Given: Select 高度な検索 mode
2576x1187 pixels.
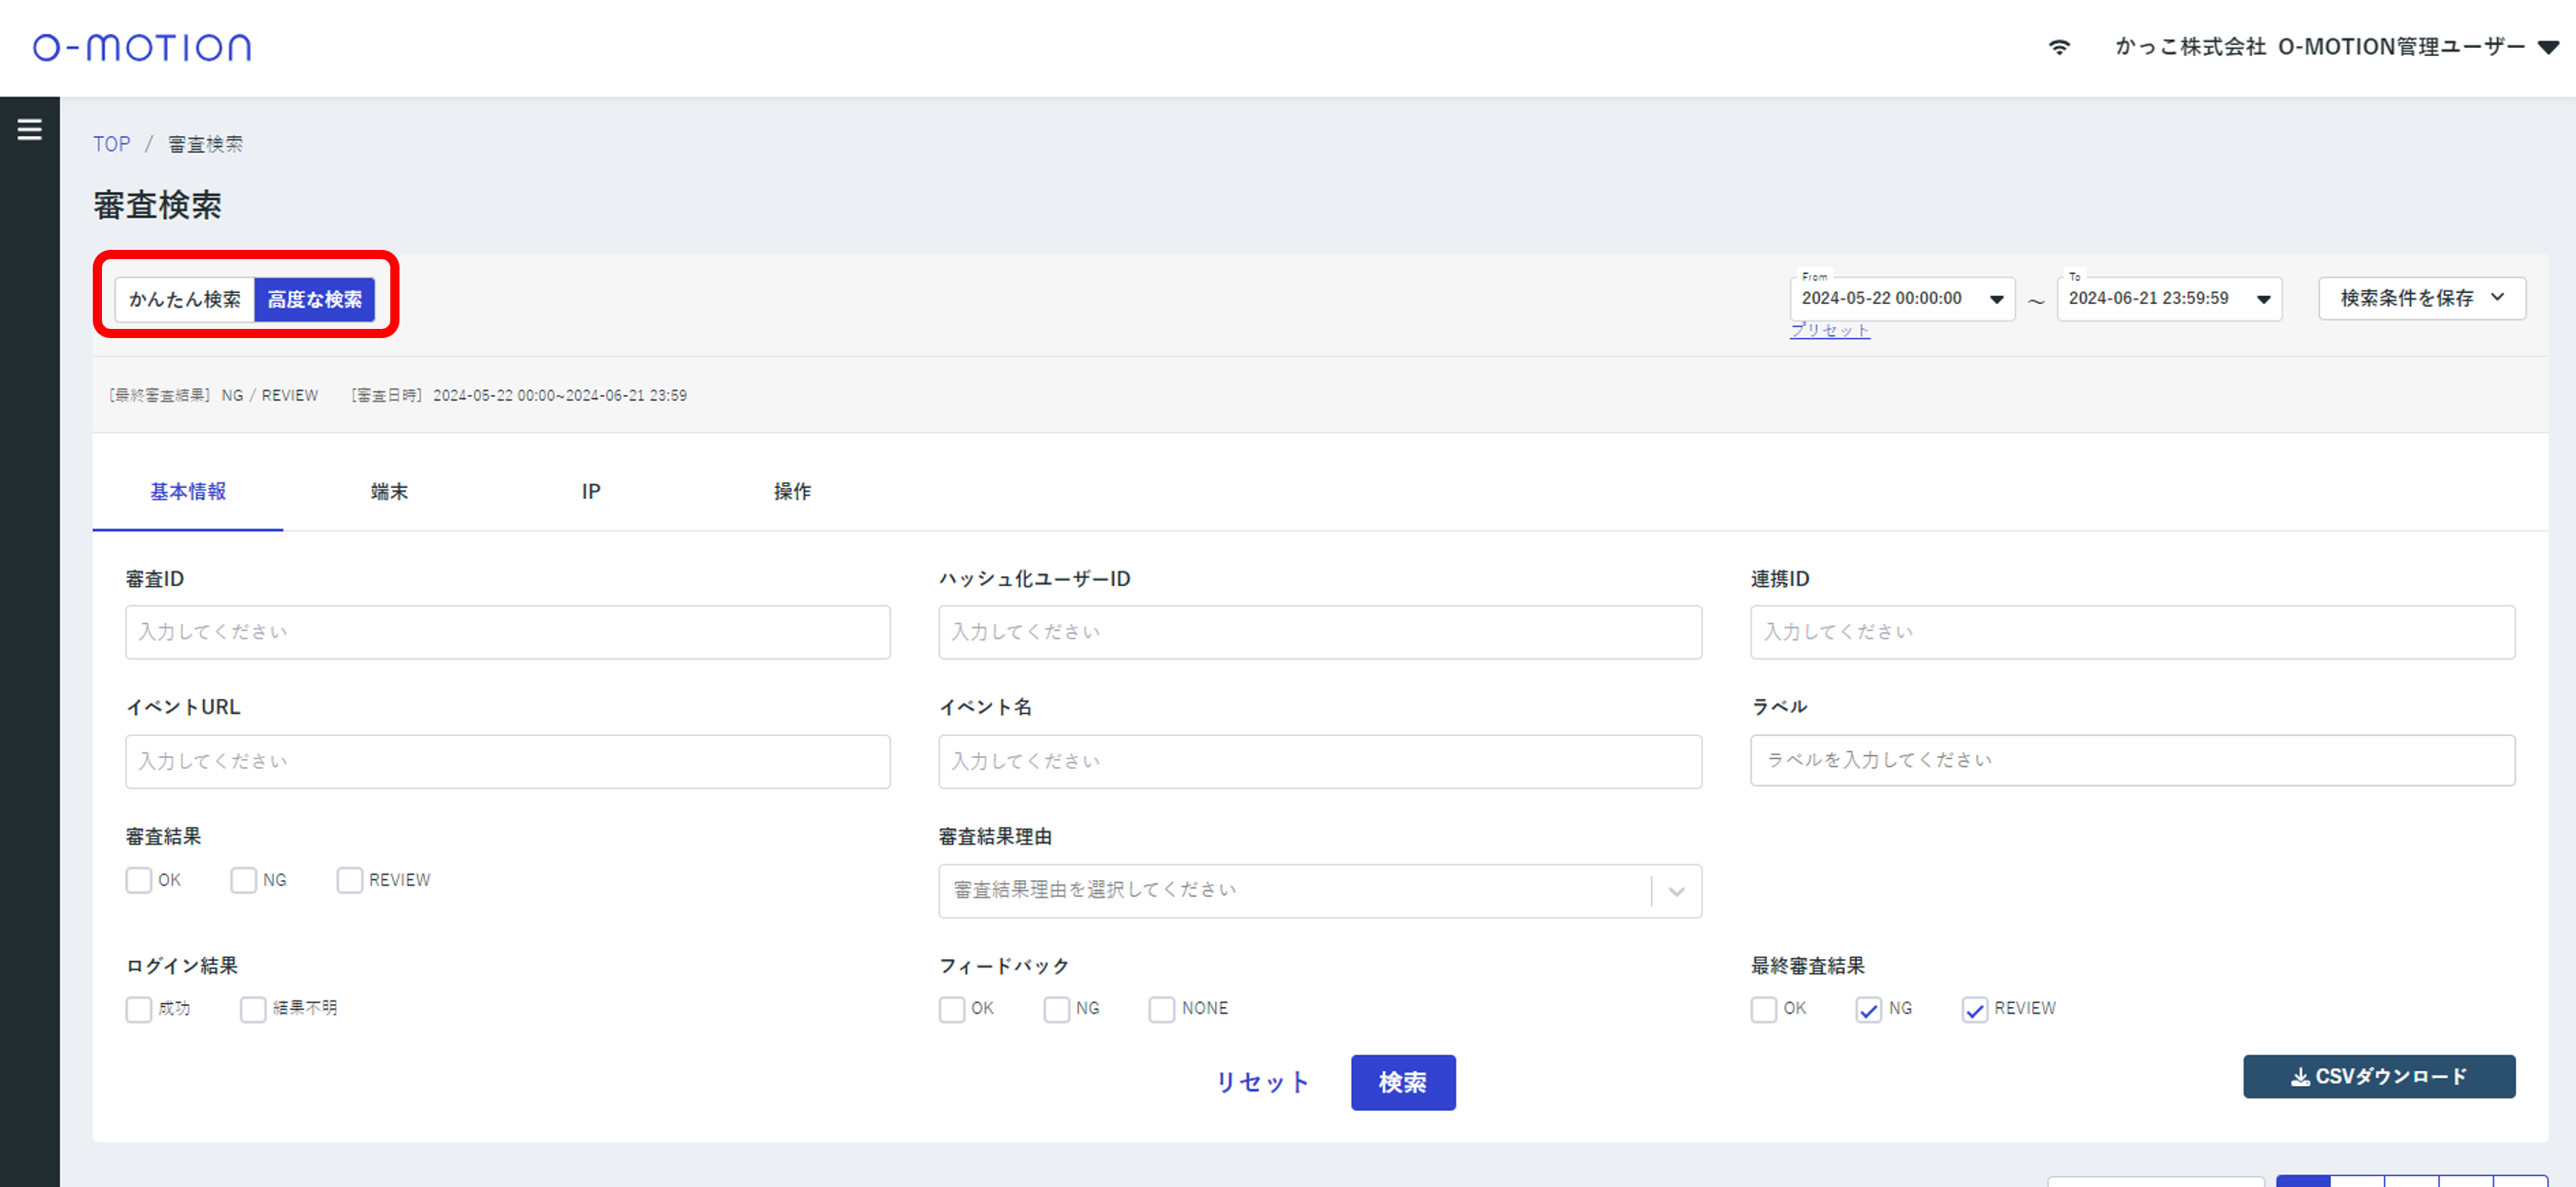Looking at the screenshot, I should [x=315, y=299].
